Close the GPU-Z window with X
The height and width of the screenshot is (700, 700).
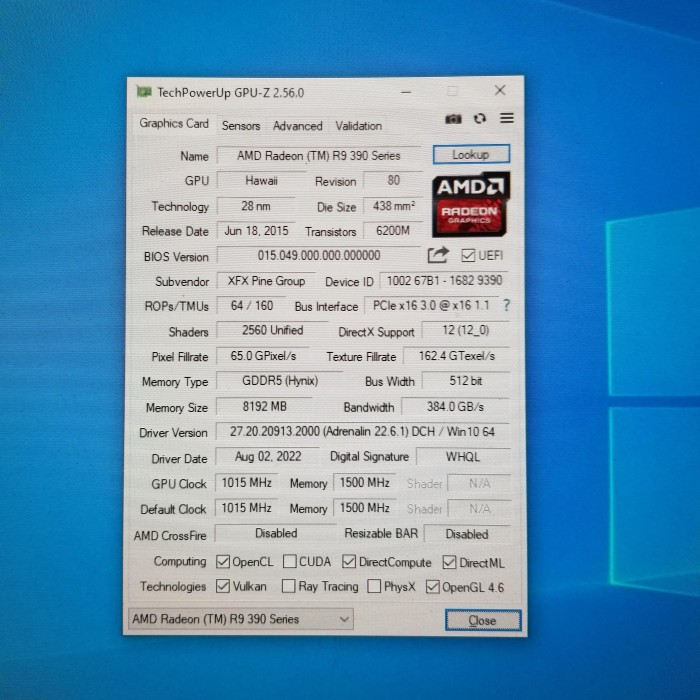[x=500, y=90]
